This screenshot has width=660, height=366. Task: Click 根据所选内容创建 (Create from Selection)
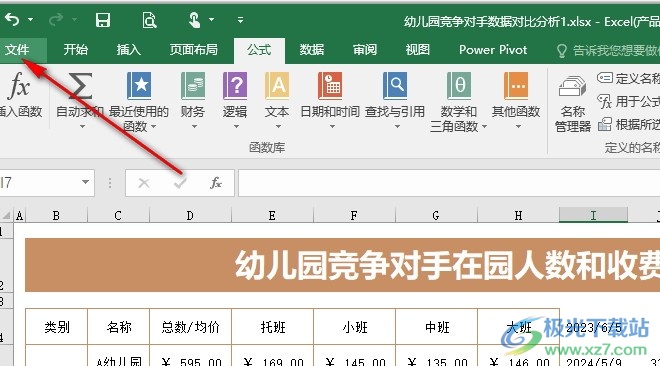(628, 124)
